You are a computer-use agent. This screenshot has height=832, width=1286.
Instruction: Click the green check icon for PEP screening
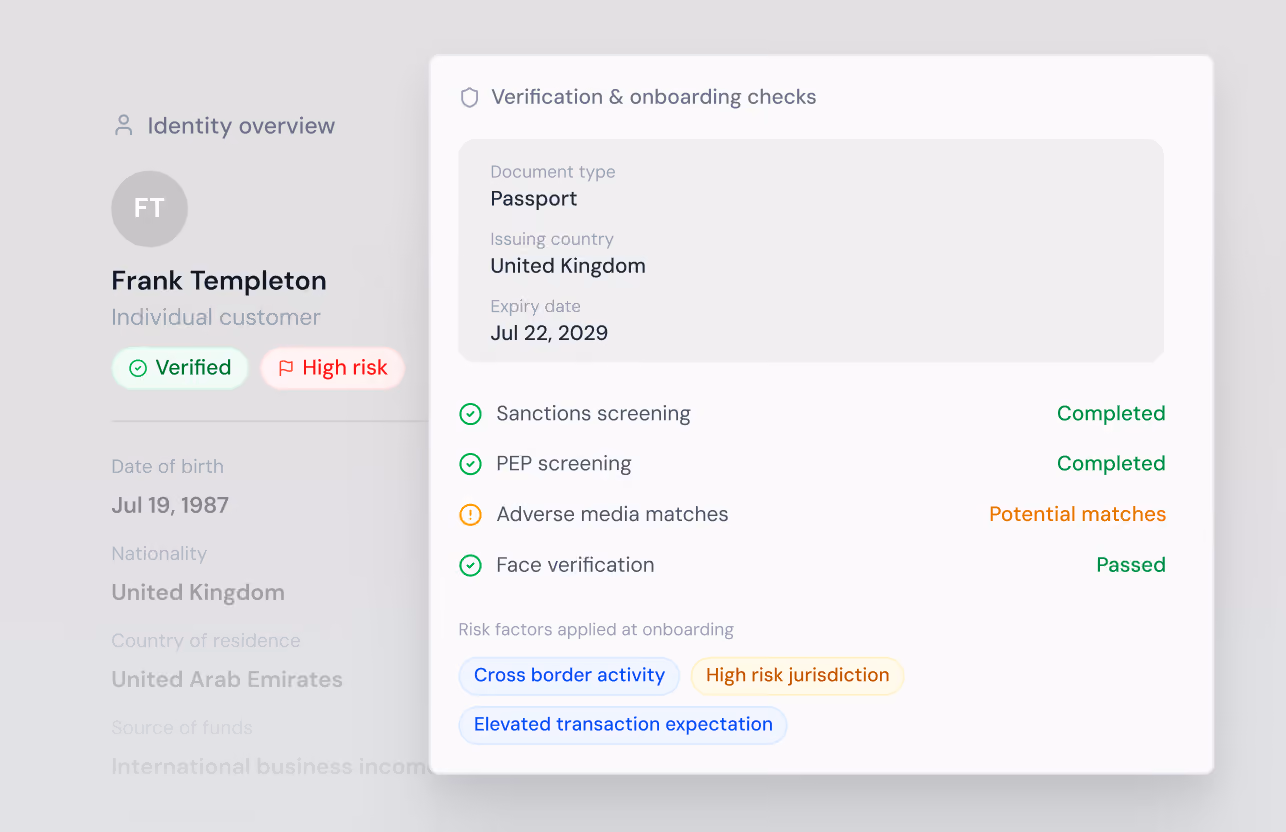470,464
